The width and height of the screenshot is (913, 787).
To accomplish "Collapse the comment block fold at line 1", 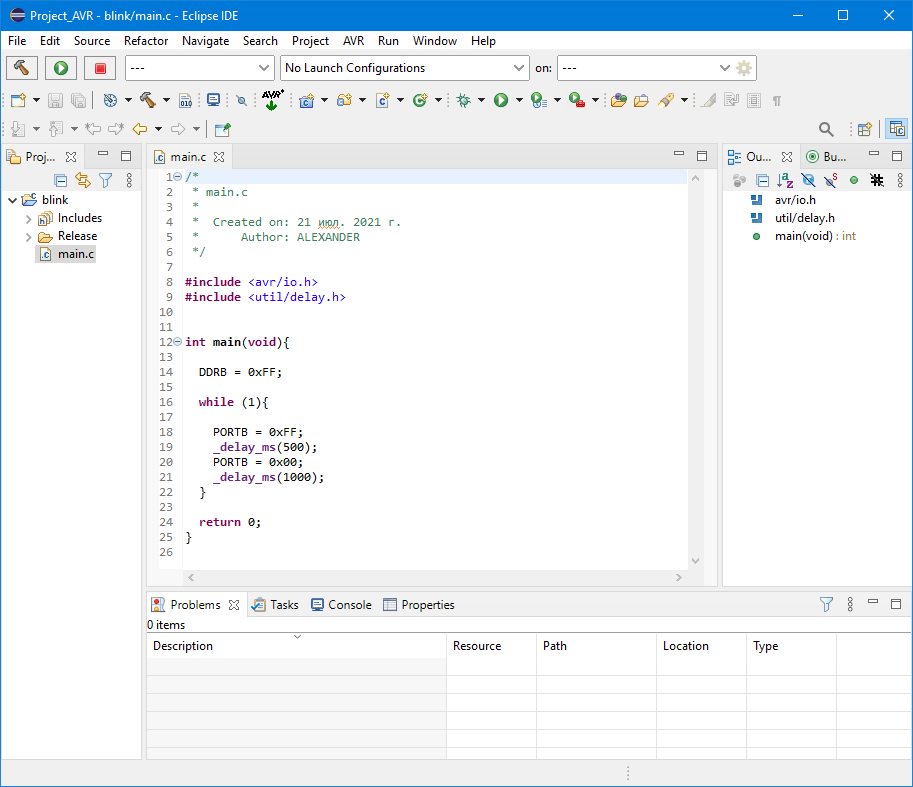I will click(x=178, y=176).
